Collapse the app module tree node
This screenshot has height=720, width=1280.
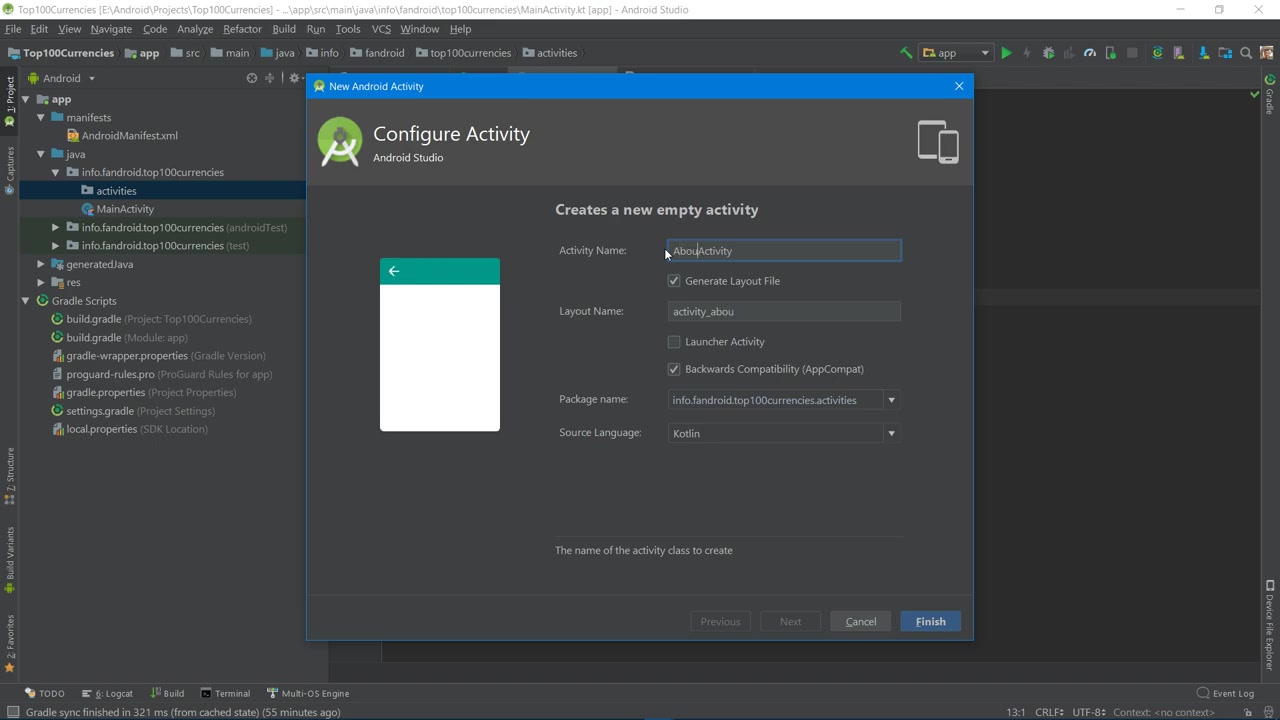pyautogui.click(x=26, y=99)
